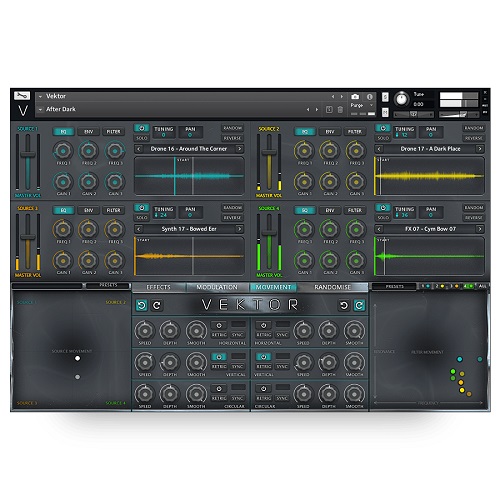
Task: Click RANDOM button for Source 4
Action: [474, 208]
